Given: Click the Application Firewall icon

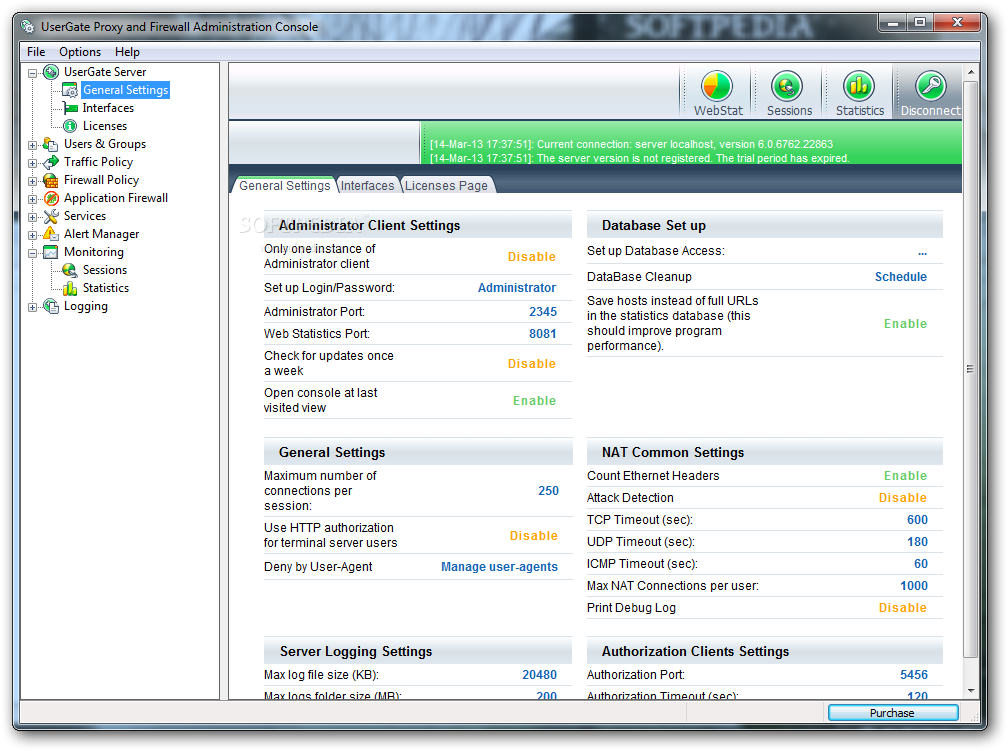Looking at the screenshot, I should pos(51,198).
